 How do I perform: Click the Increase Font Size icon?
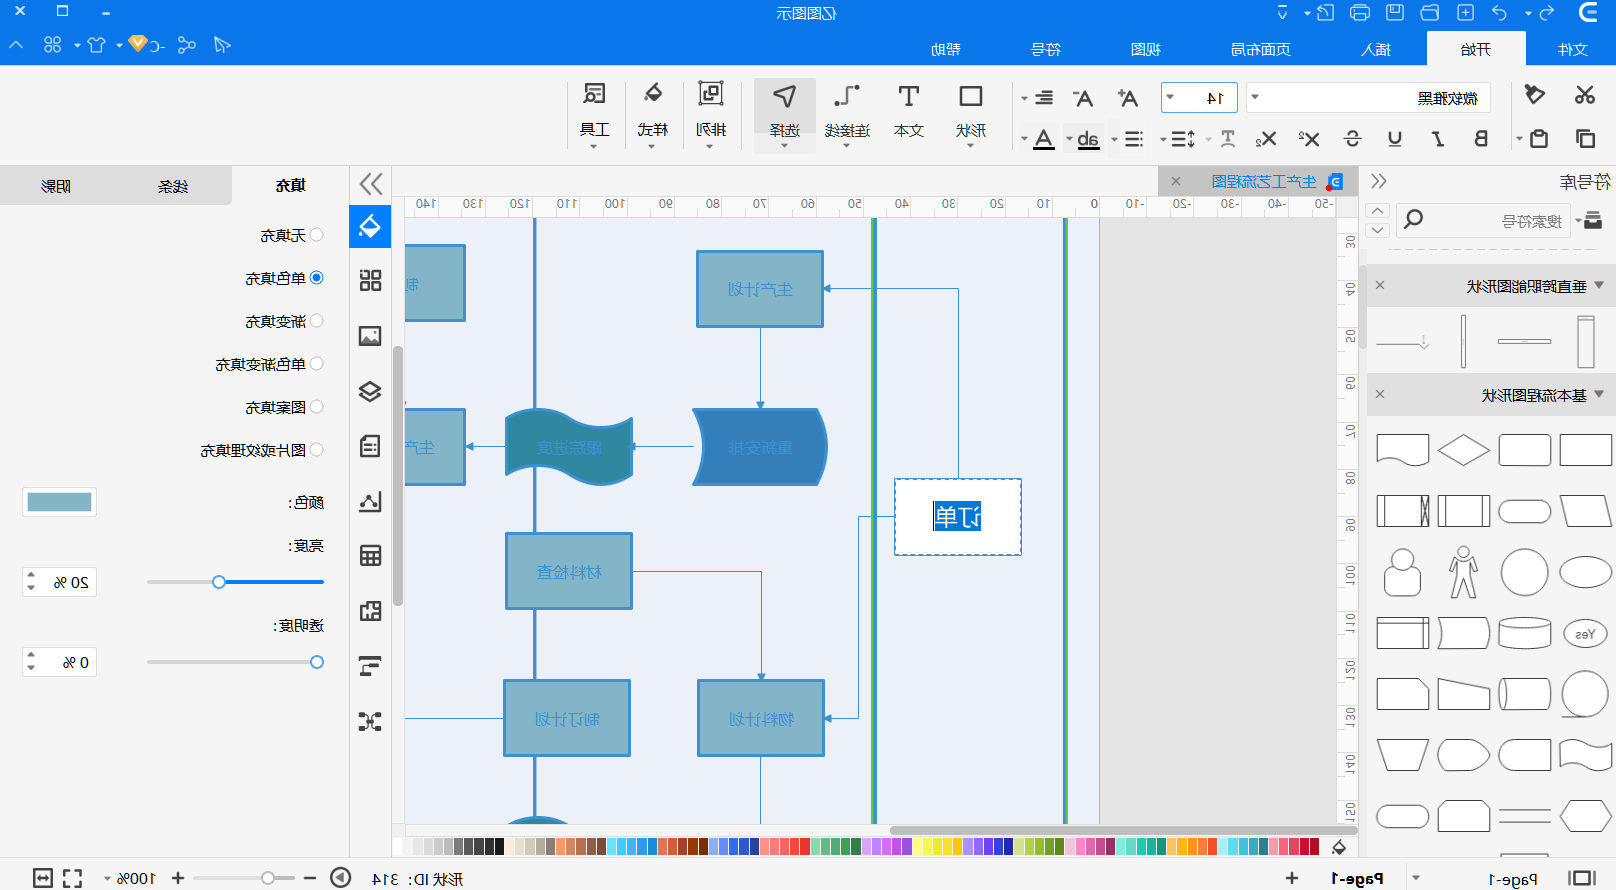click(x=1128, y=97)
